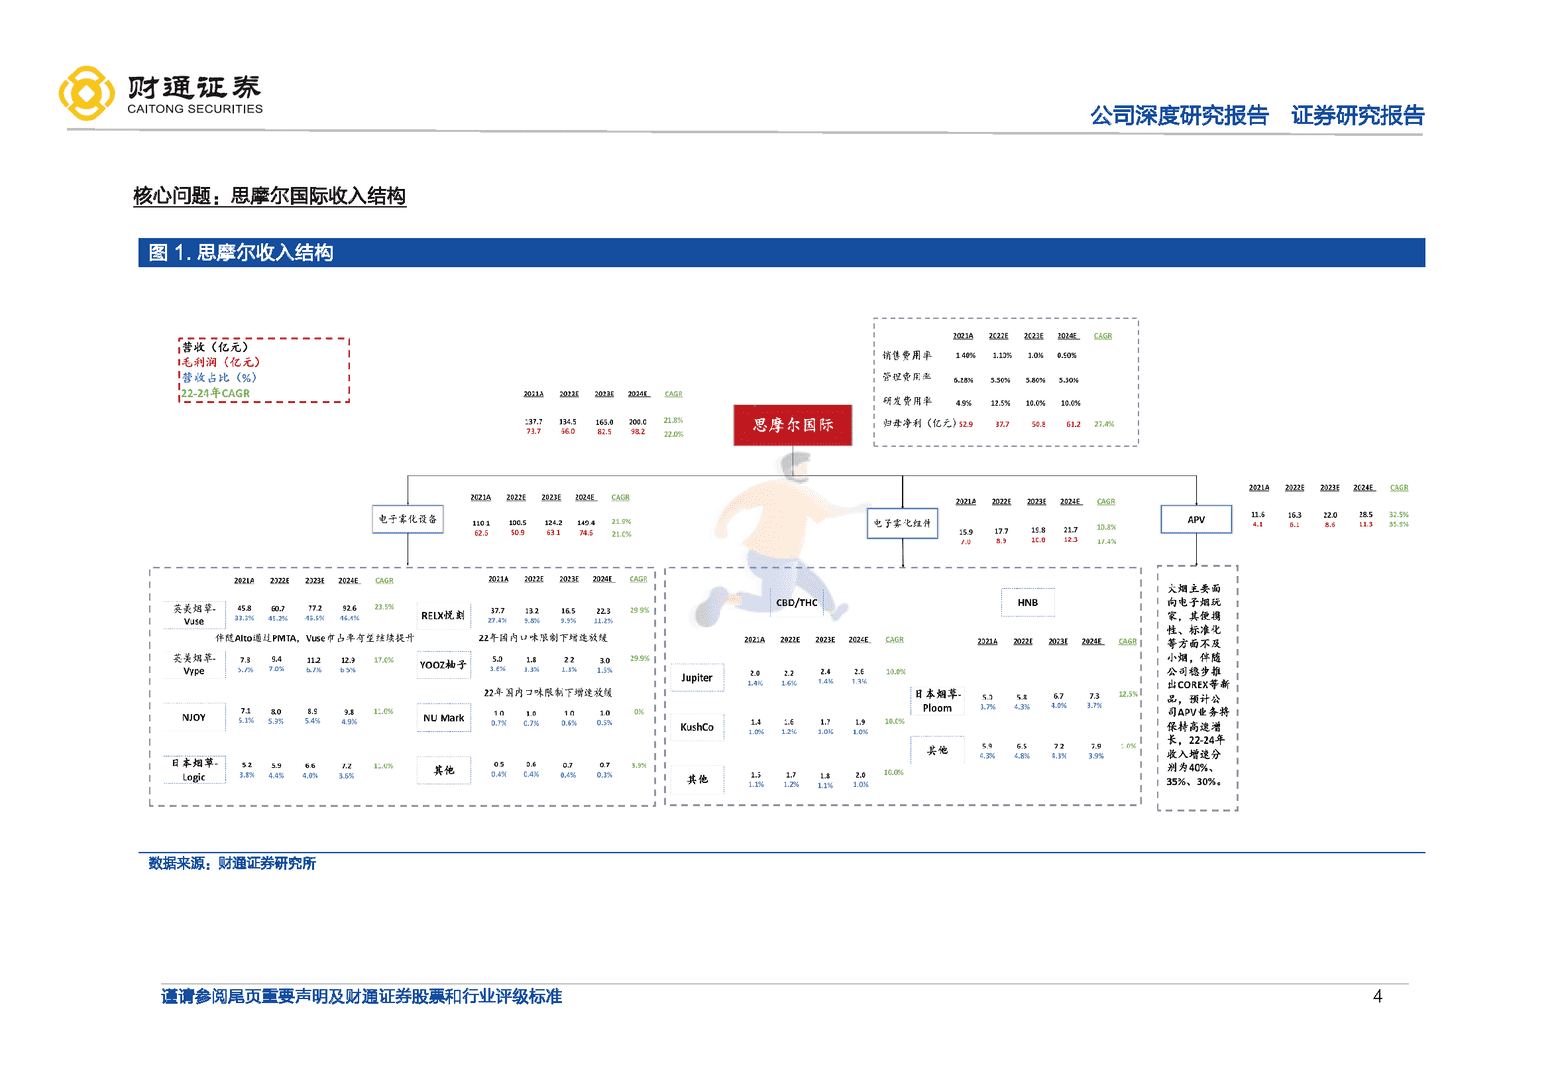Click the CBD/THC label

coord(797,603)
